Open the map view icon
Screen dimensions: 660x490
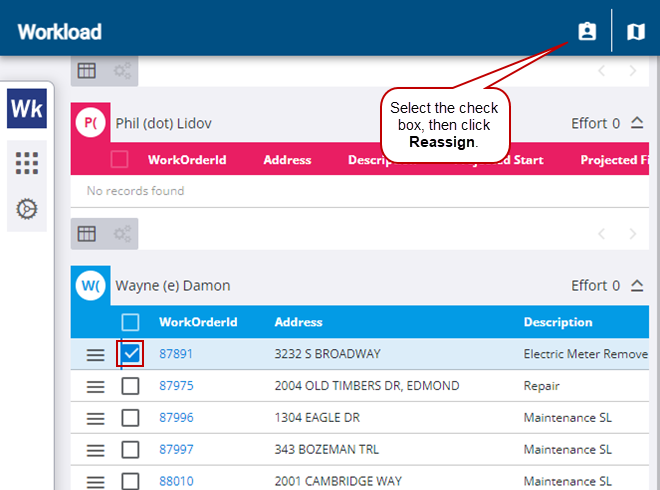pyautogui.click(x=636, y=32)
